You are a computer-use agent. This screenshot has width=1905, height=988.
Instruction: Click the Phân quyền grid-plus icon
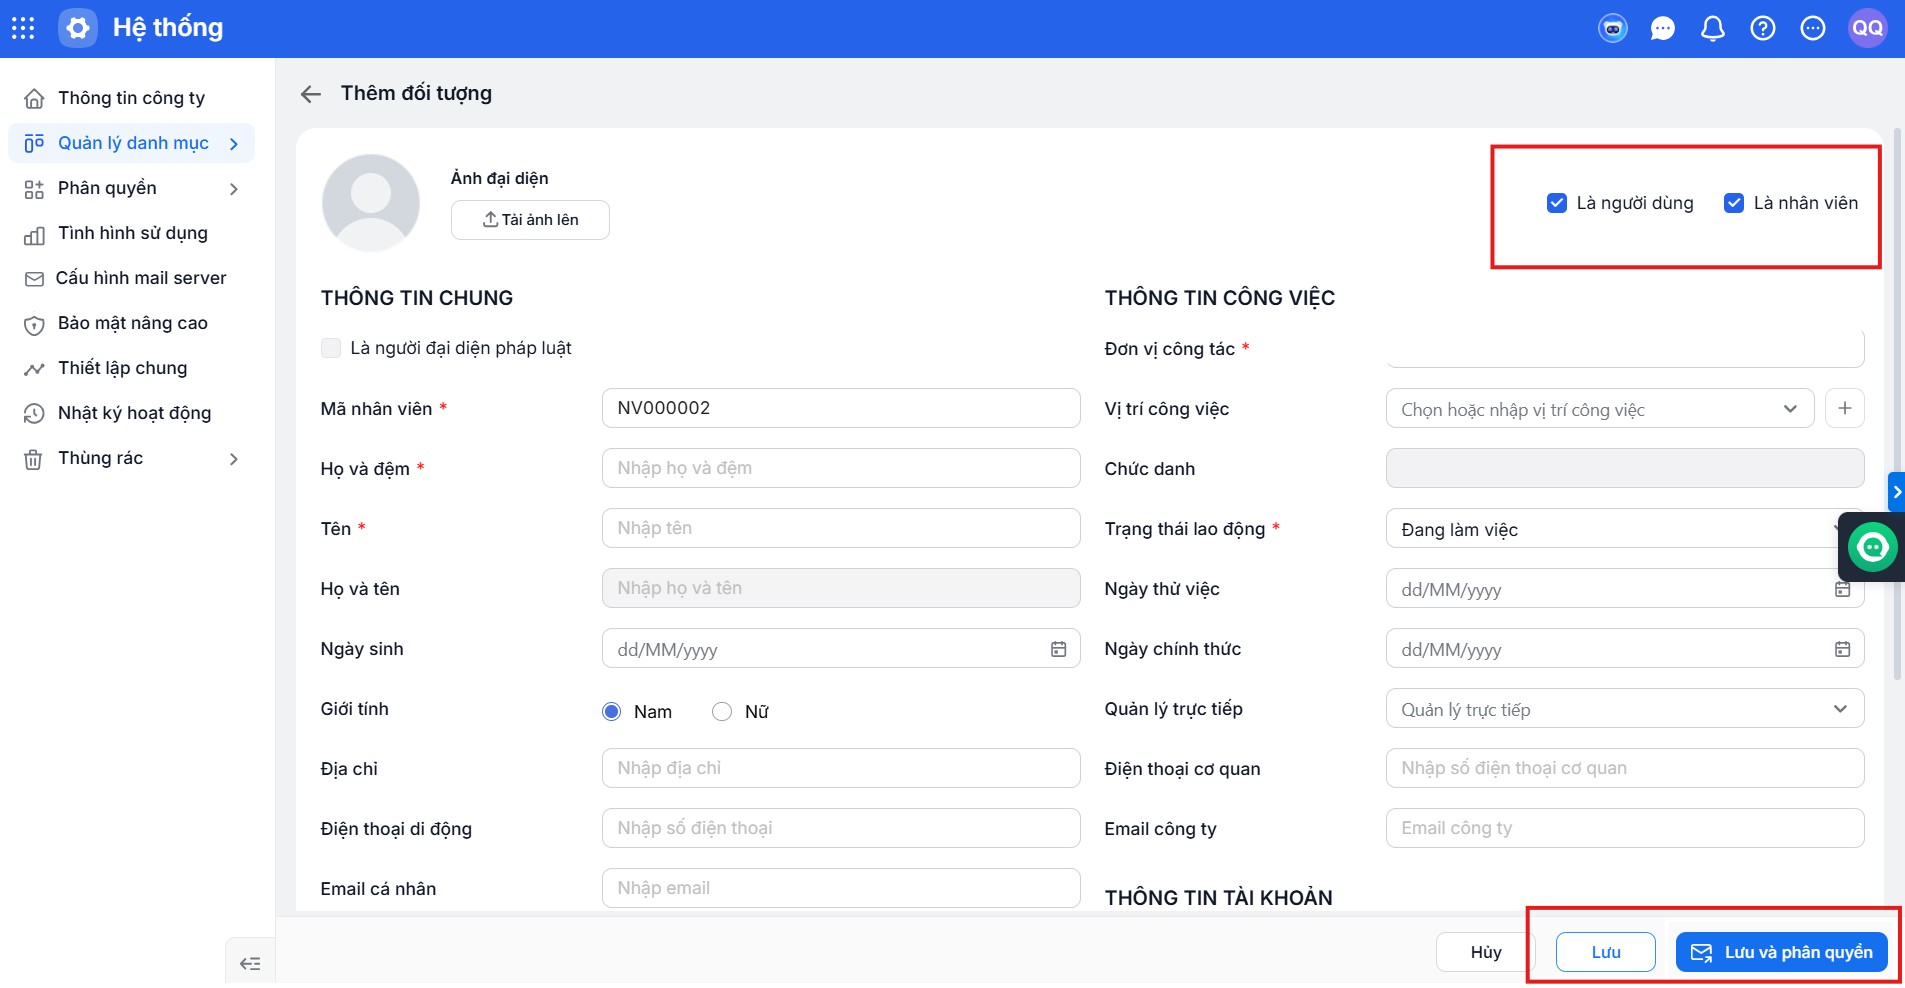click(34, 189)
